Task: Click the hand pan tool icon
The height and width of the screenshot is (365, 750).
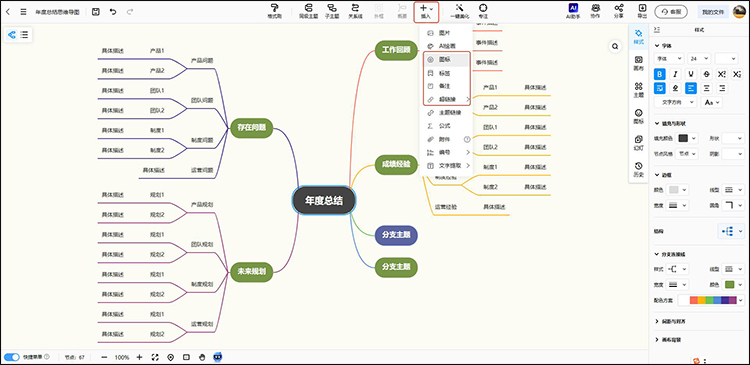Action: pyautogui.click(x=202, y=357)
